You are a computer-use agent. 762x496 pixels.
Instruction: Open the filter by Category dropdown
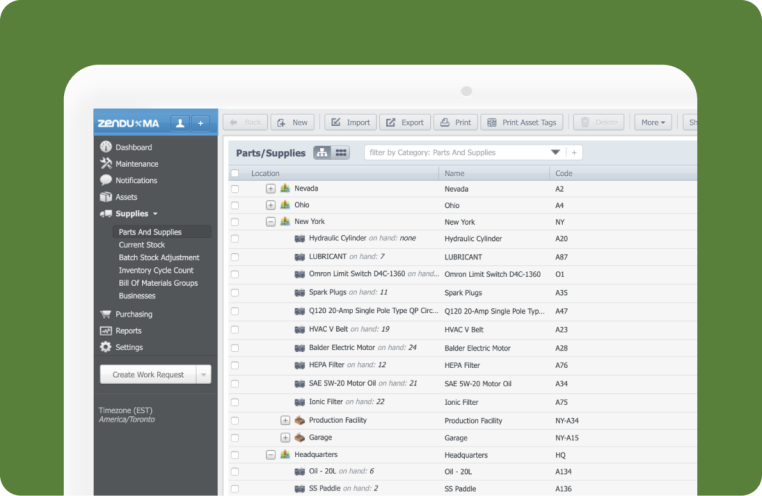coord(555,153)
